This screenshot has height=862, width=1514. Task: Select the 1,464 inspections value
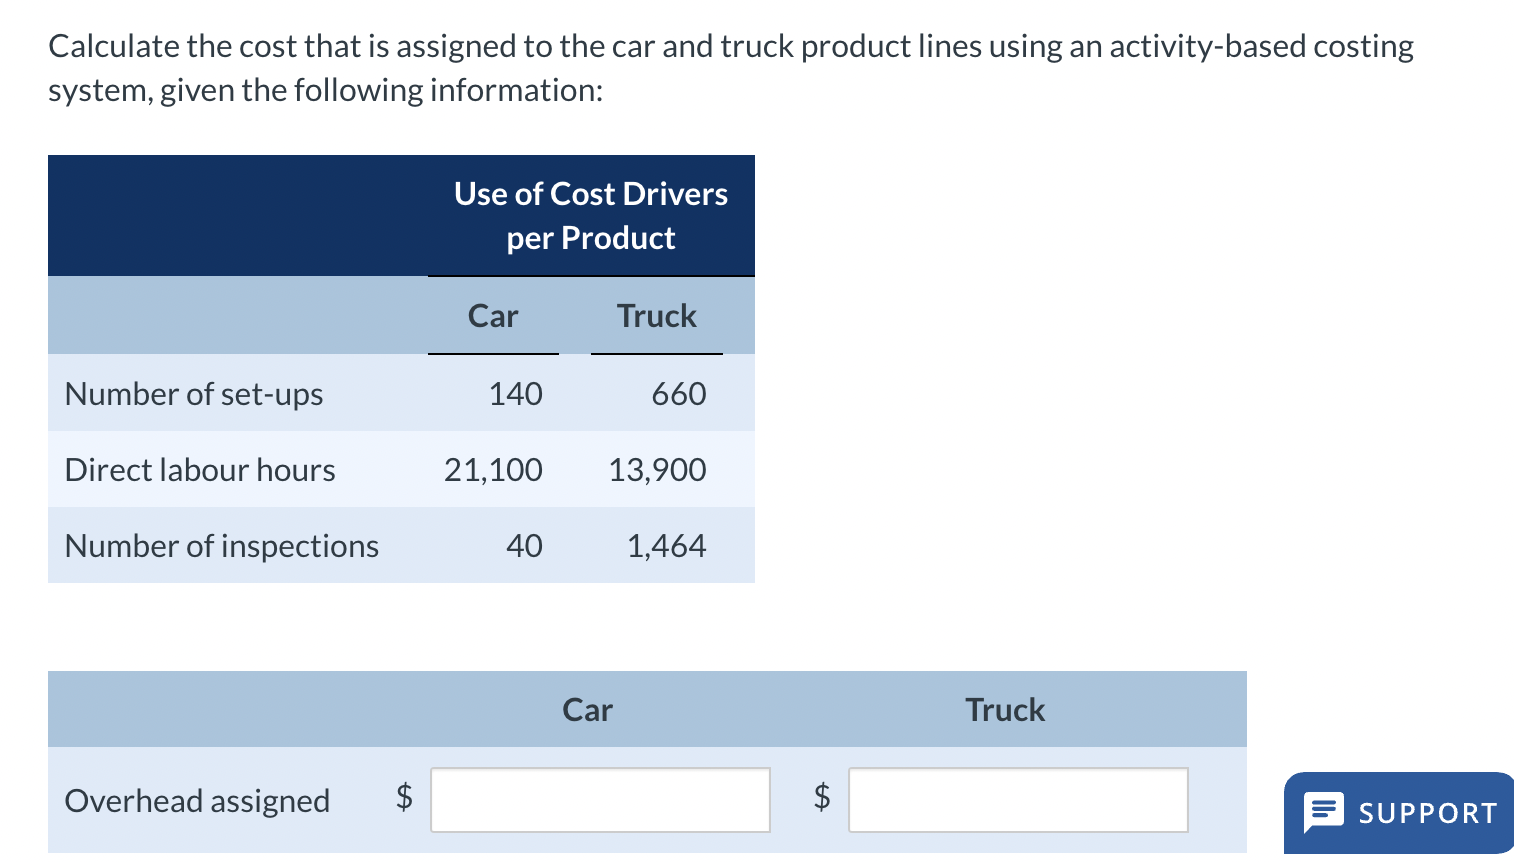666,545
